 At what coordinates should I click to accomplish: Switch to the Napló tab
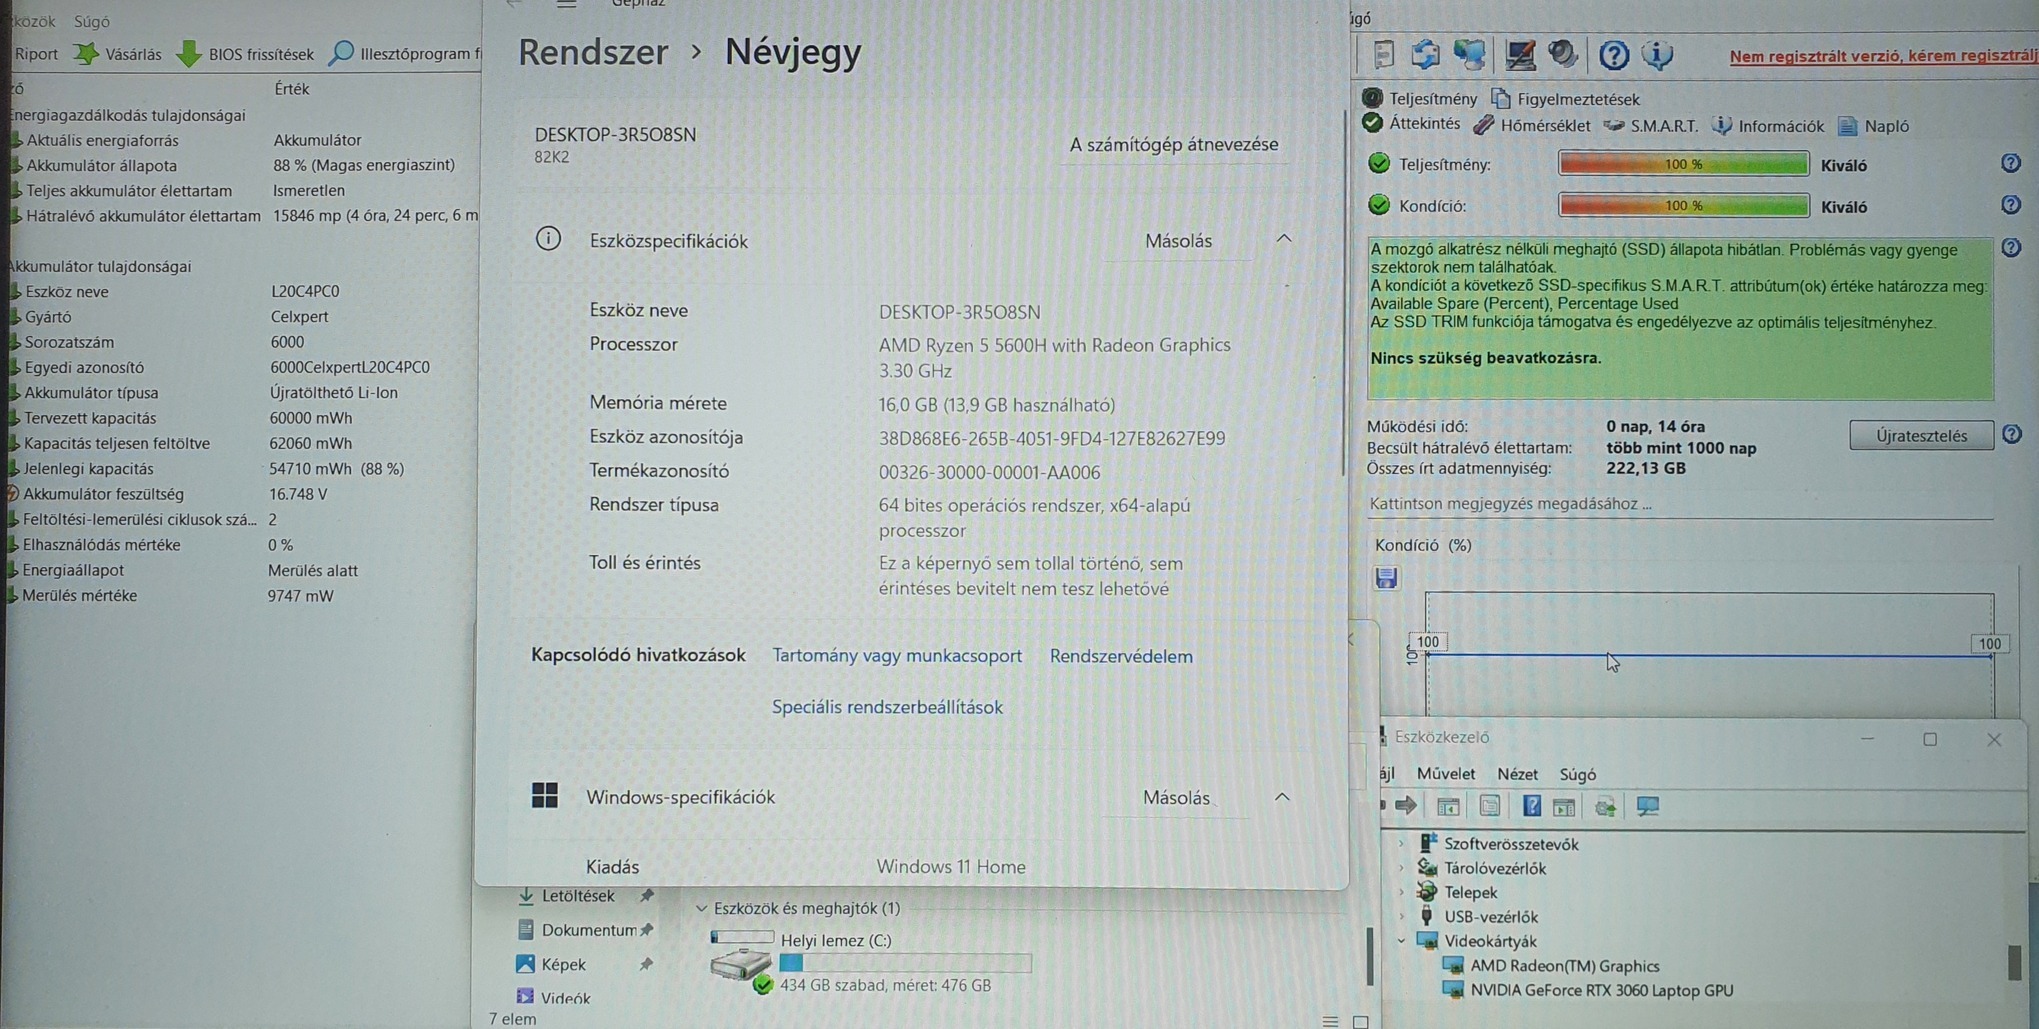[1874, 126]
